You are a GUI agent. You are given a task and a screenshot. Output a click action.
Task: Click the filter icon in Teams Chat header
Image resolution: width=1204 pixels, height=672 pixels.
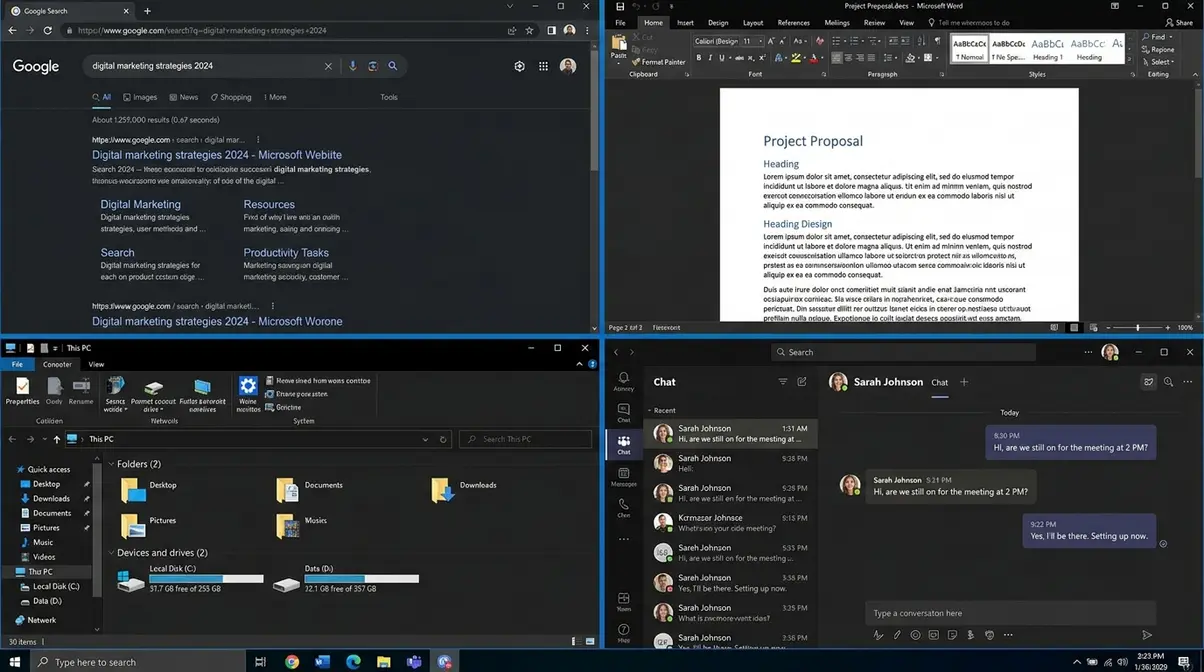[783, 382]
